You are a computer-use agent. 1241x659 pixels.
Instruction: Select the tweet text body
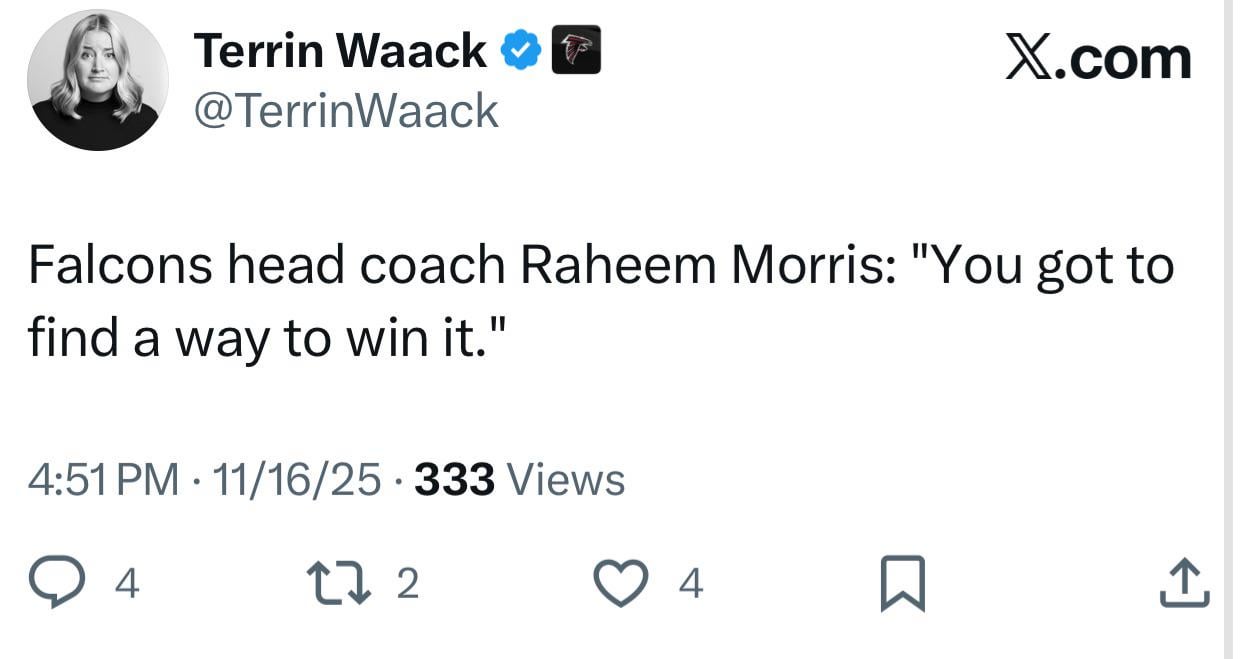(x=600, y=300)
